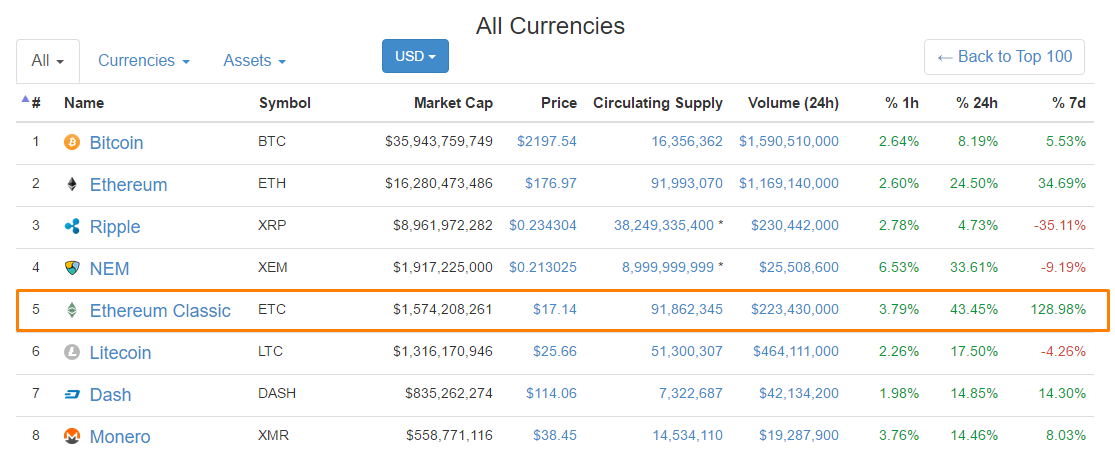Click the Dash logo icon

click(71, 394)
